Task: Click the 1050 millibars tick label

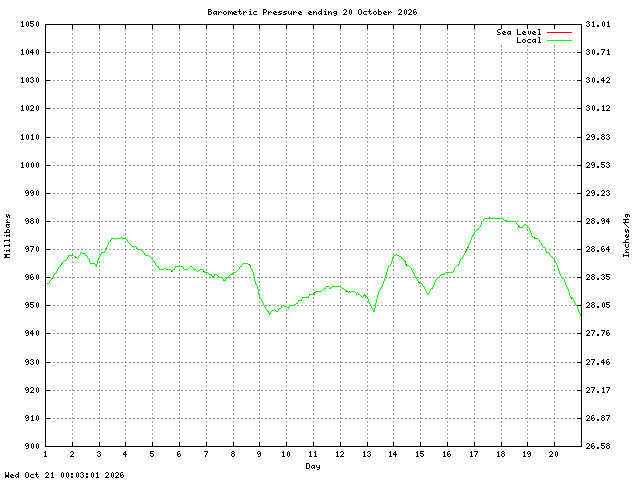Action: pyautogui.click(x=30, y=24)
